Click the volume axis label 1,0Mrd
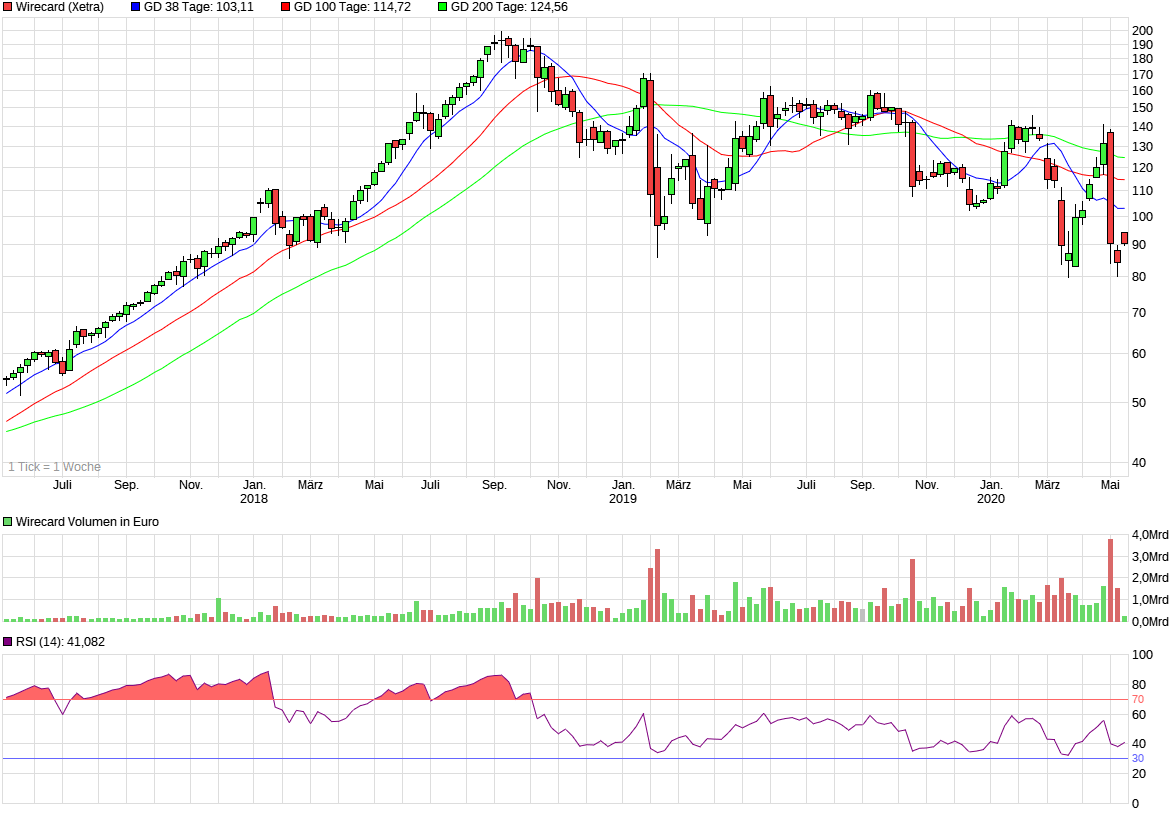The image size is (1175, 815). click(1150, 600)
